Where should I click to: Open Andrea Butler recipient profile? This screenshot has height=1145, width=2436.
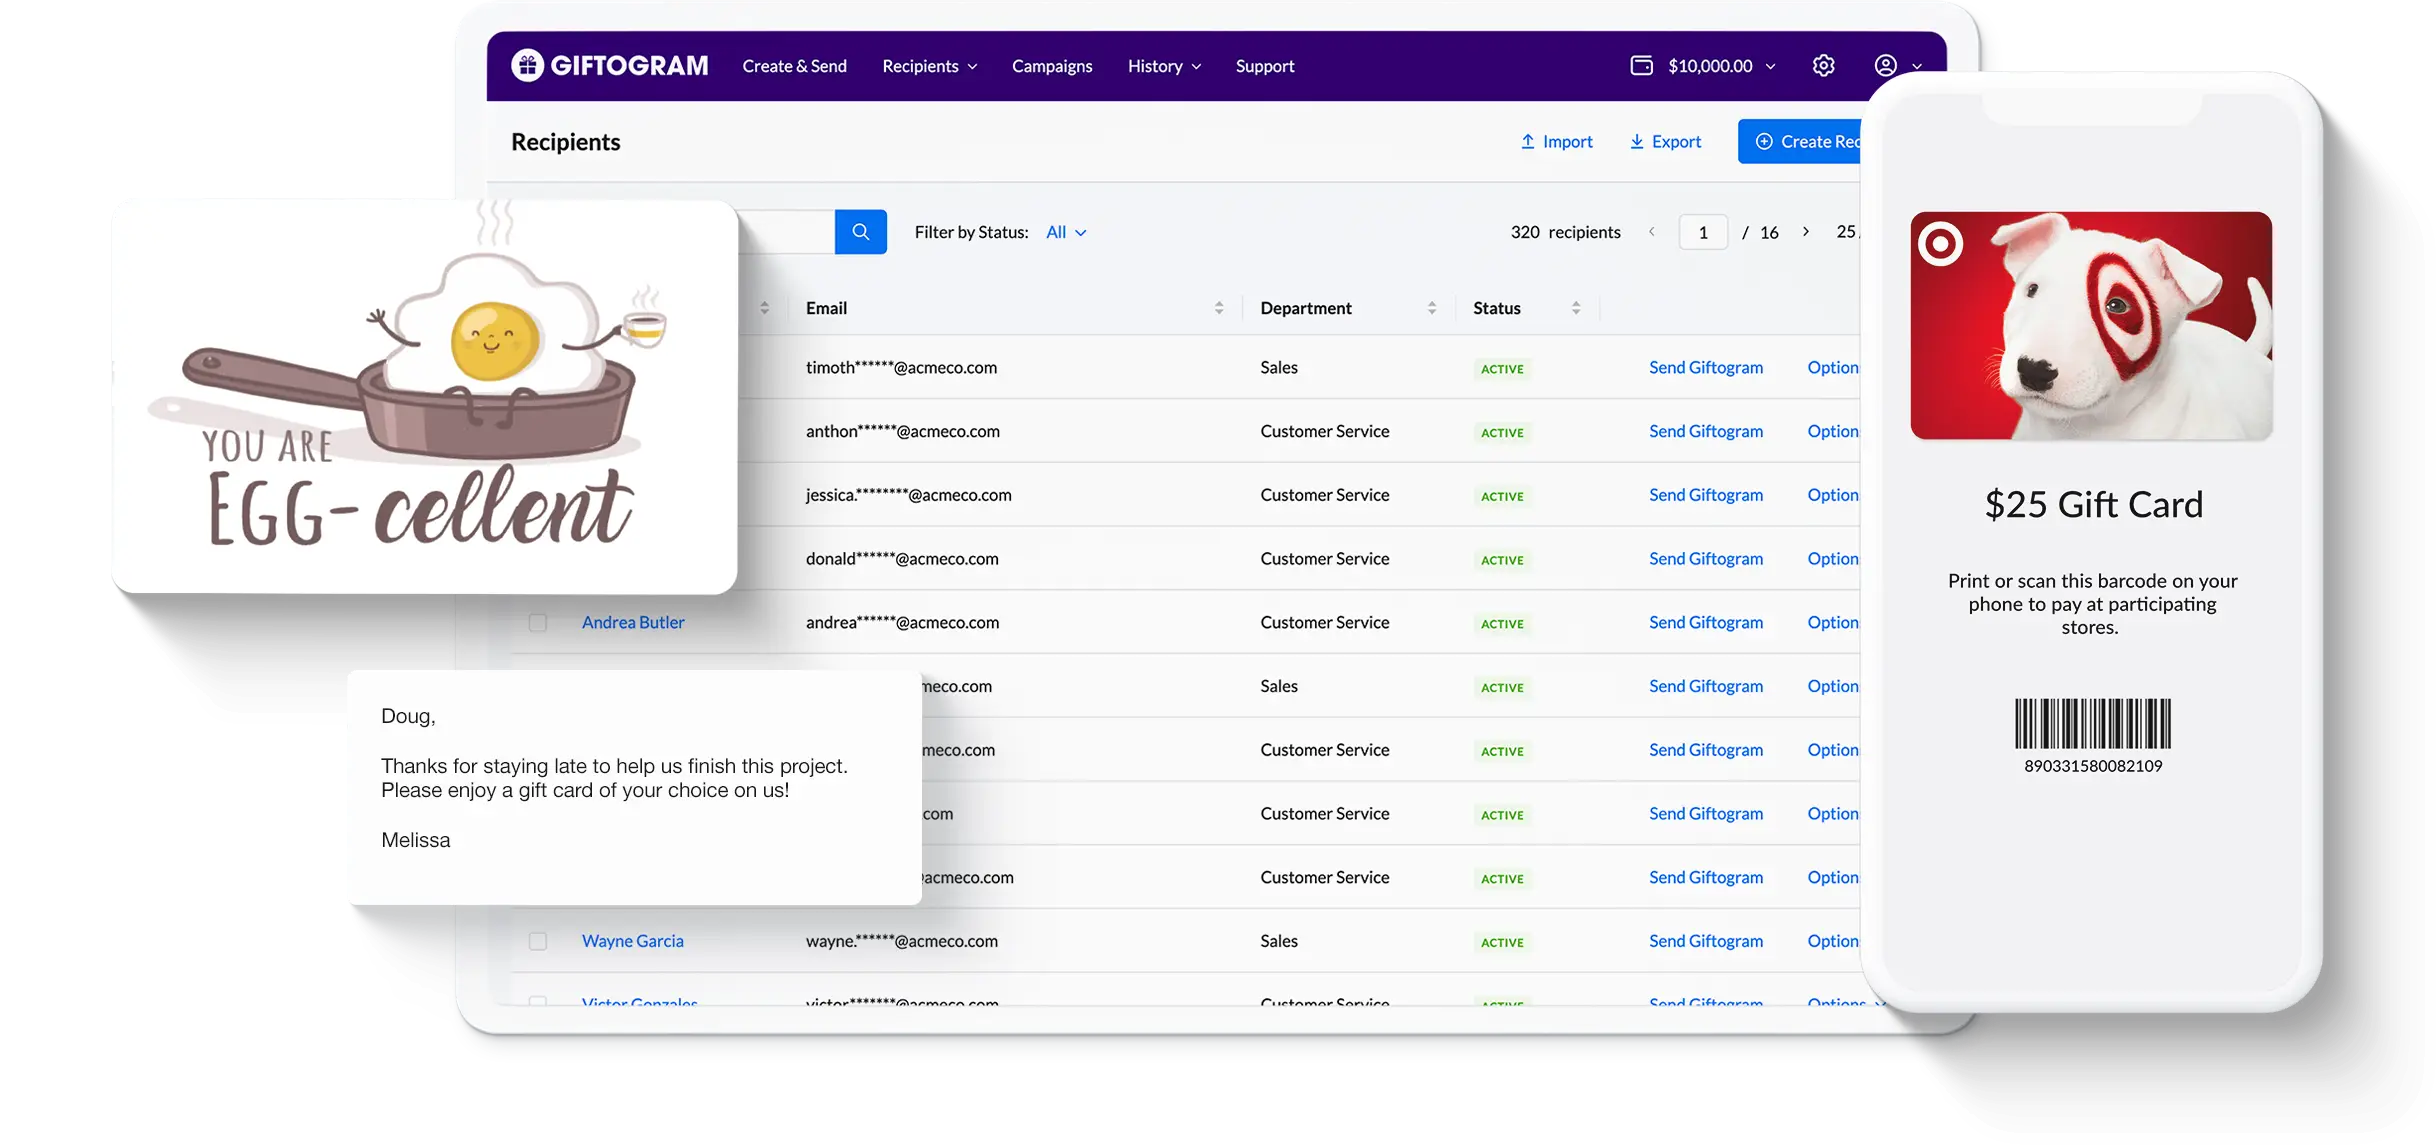coord(633,622)
